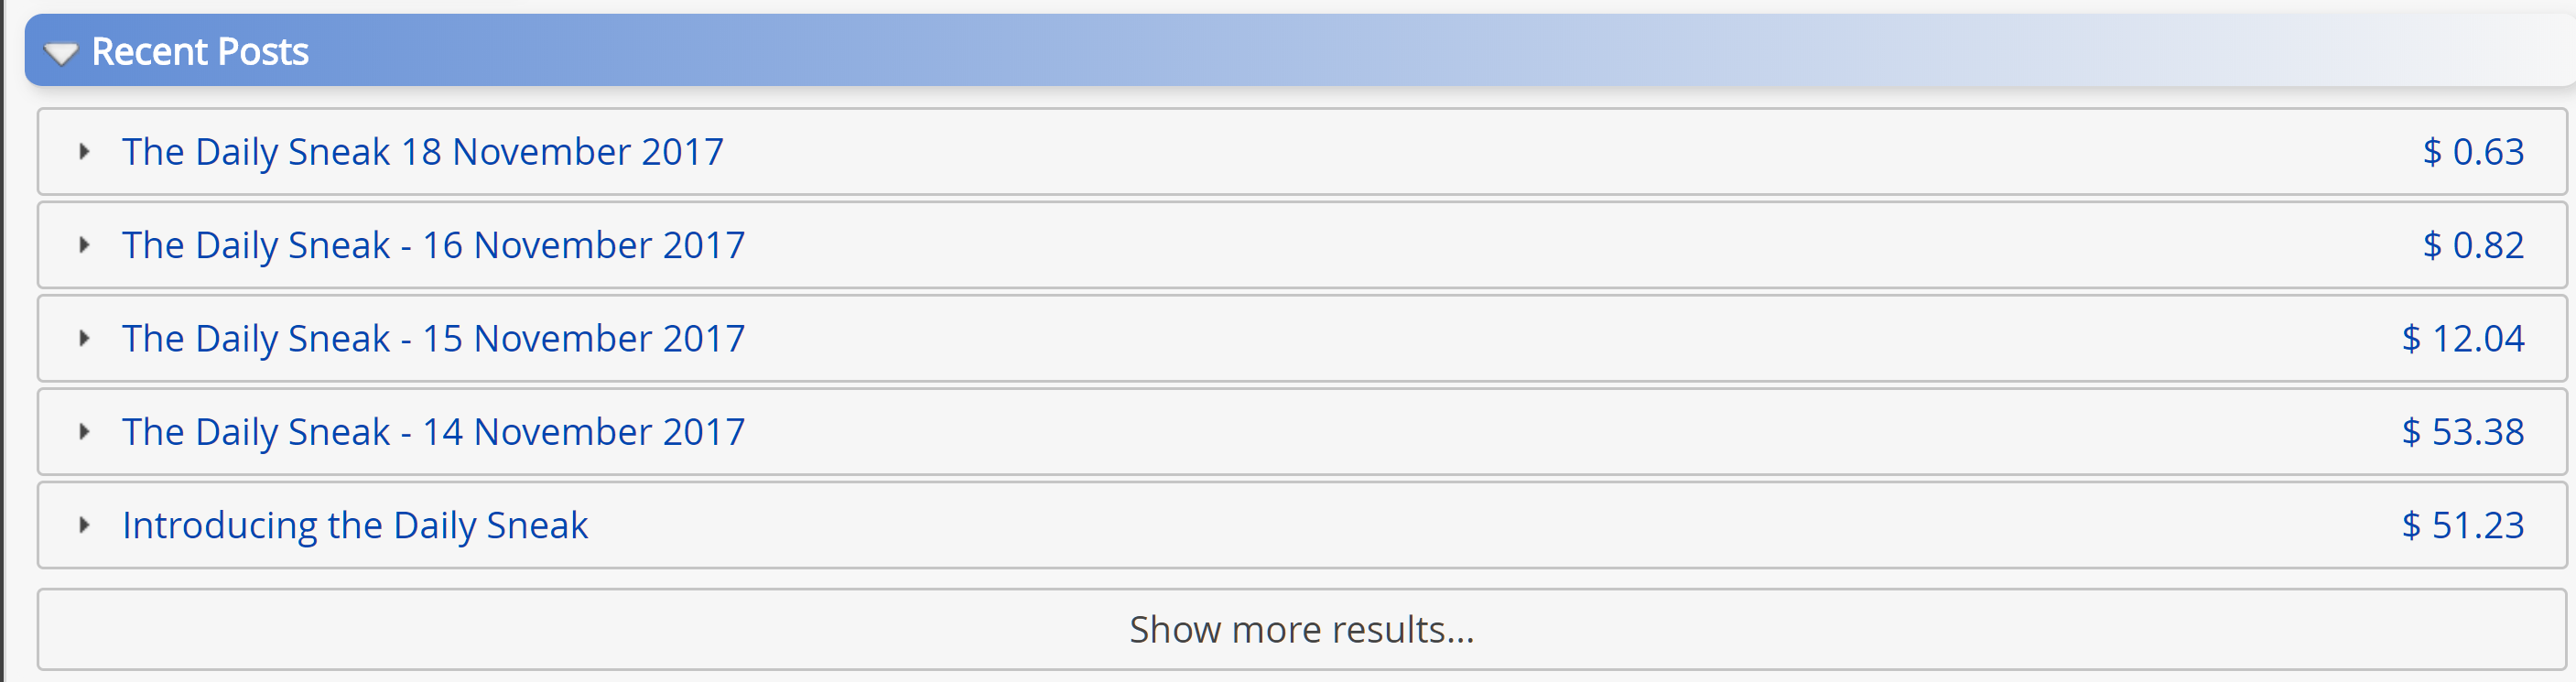Image resolution: width=2576 pixels, height=682 pixels.
Task: Expand the 18 November 2017 post arrow
Action: click(x=85, y=152)
